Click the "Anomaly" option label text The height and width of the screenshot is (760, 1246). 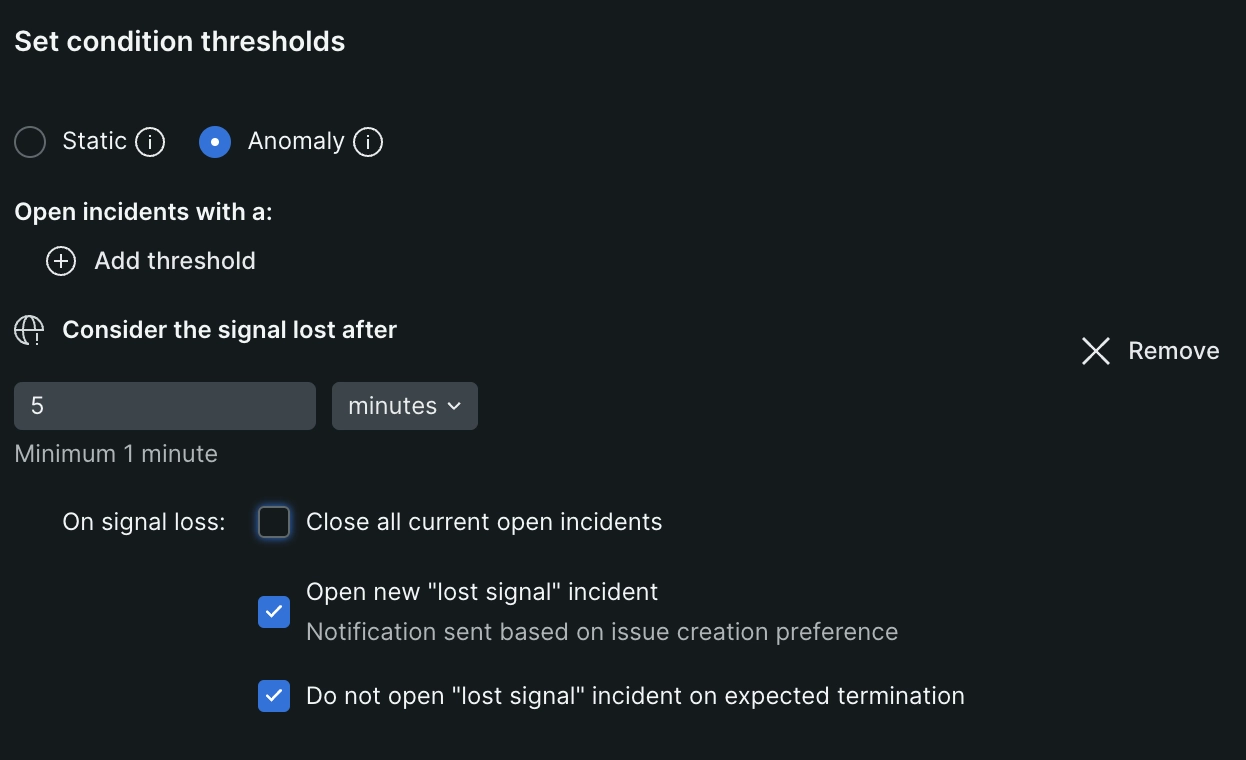pyautogui.click(x=296, y=141)
